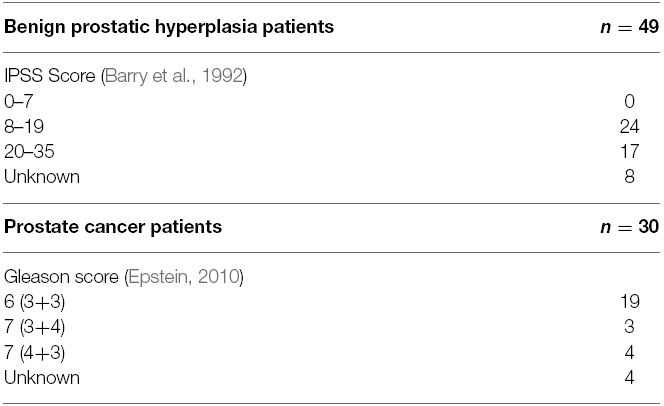Screen dimensions: 664x406
Task: Click the value 3 for Gleason 3+4
Action: point(629,327)
